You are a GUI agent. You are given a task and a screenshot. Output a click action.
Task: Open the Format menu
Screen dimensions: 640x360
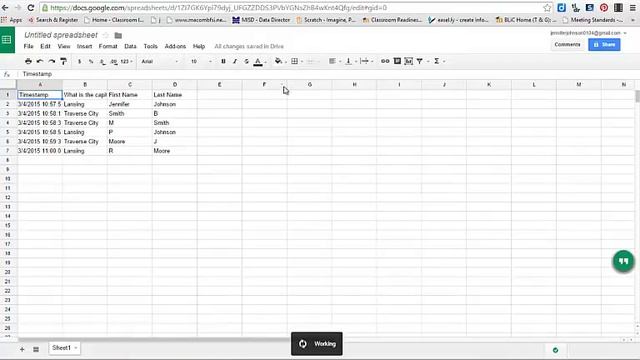coord(108,46)
